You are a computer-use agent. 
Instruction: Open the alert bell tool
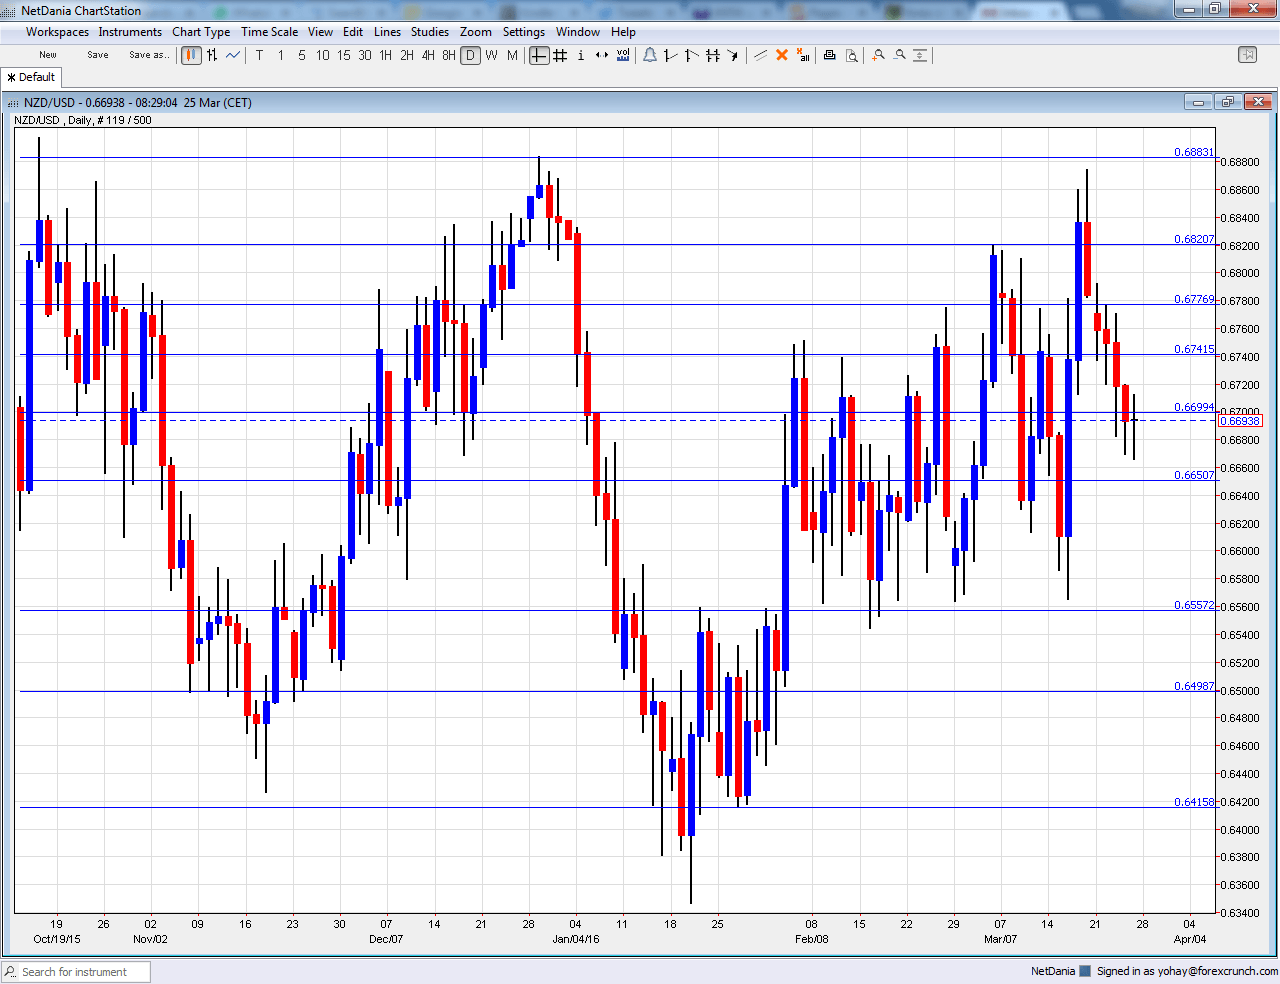click(x=650, y=55)
